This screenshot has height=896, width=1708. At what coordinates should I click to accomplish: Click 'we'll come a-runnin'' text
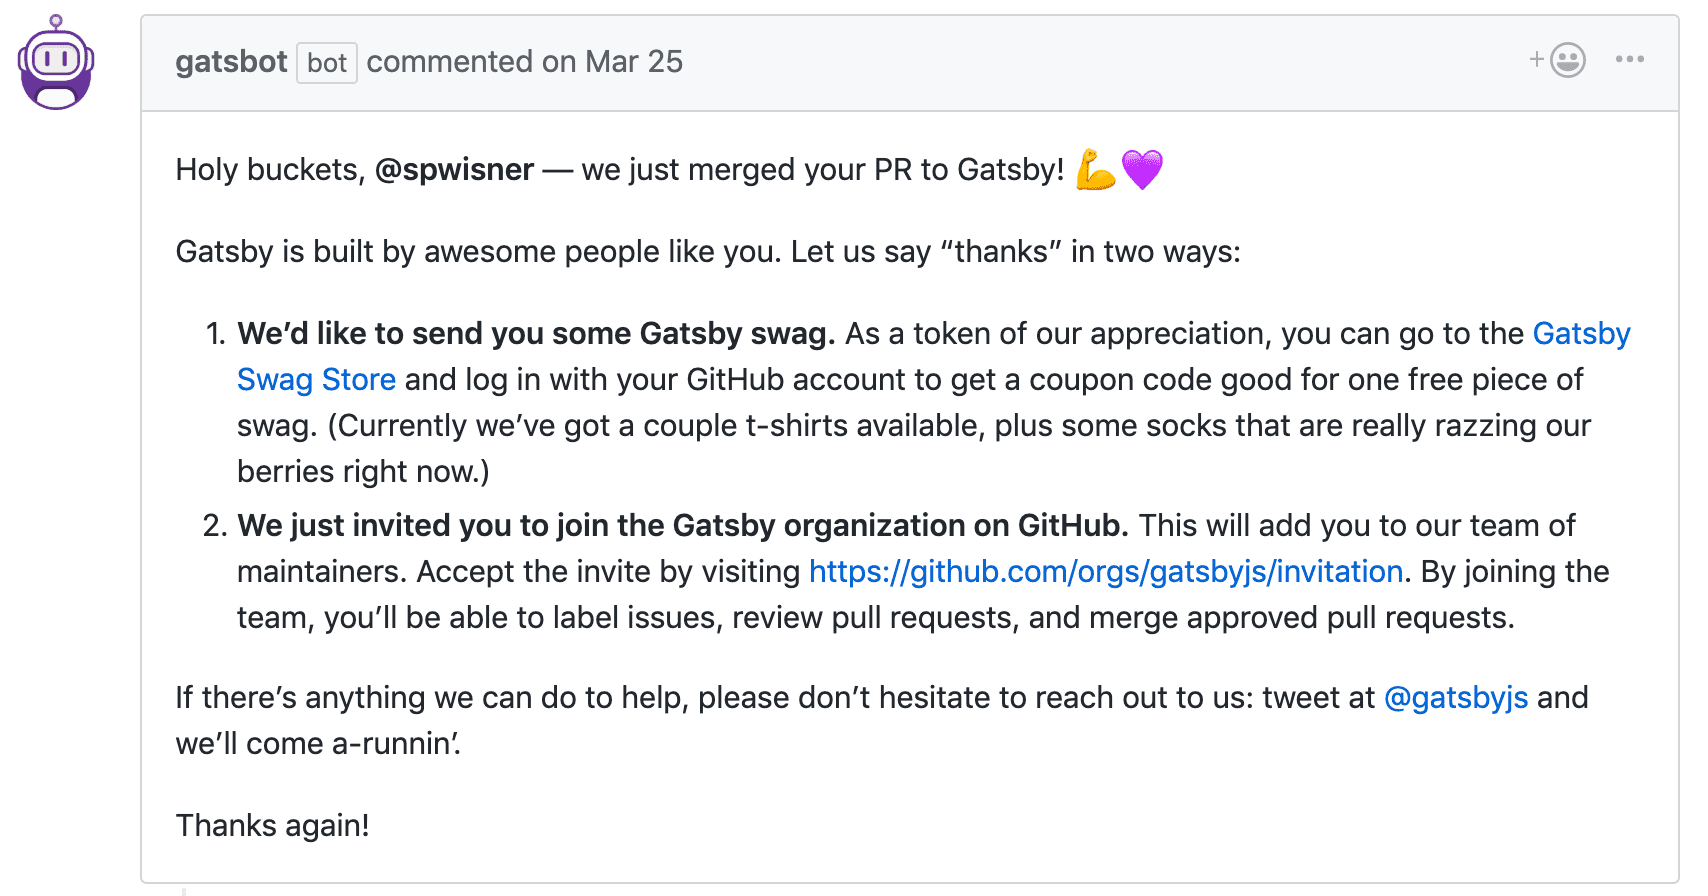tap(318, 744)
